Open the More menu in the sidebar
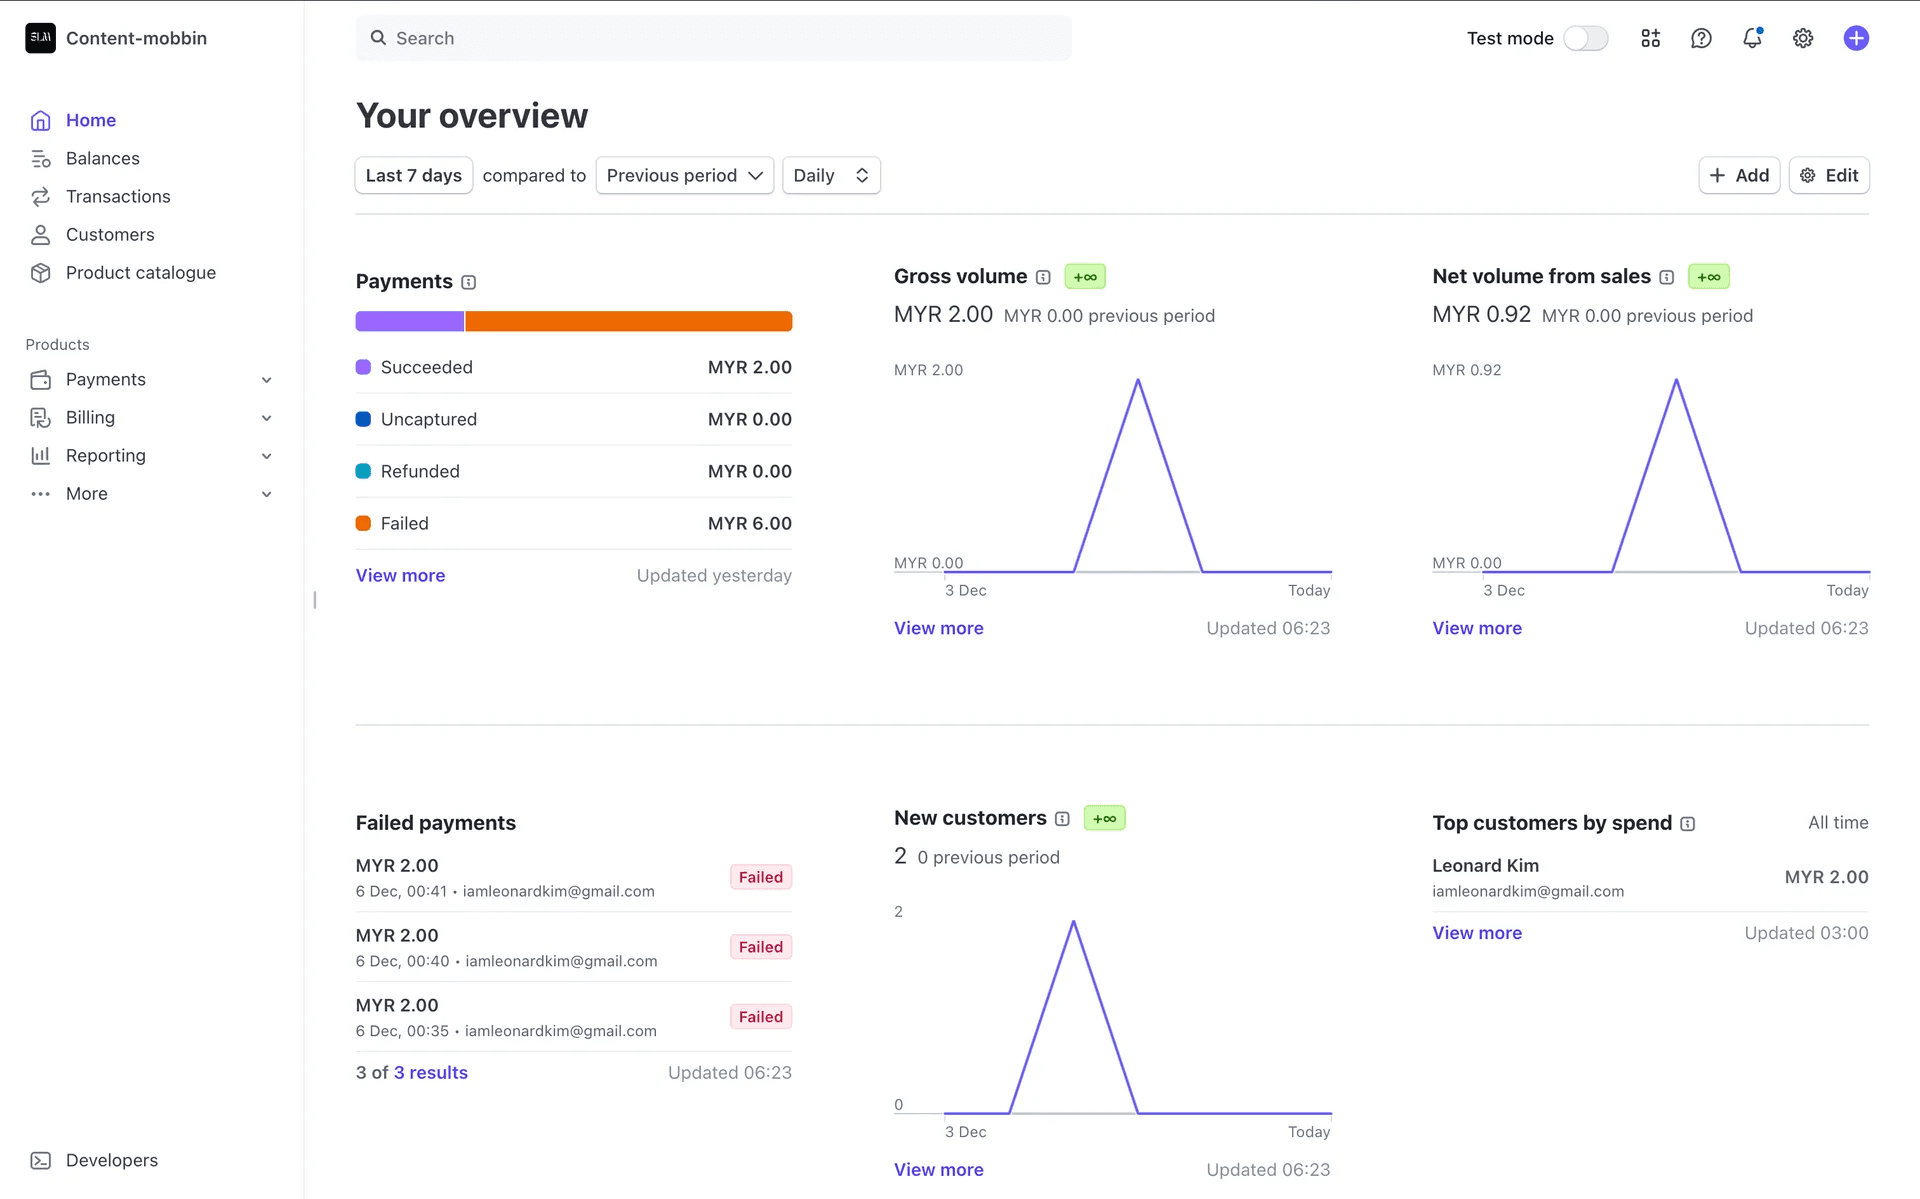Image resolution: width=1920 pixels, height=1199 pixels. pos(86,493)
